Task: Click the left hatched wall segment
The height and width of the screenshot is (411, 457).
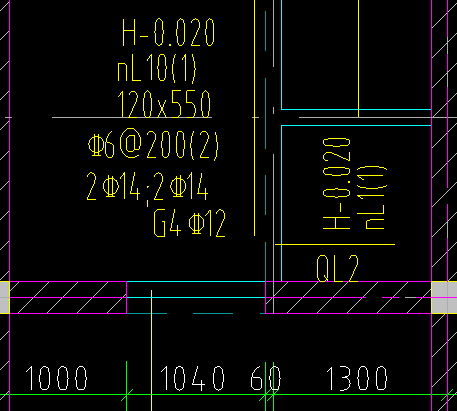Action: click(68, 297)
